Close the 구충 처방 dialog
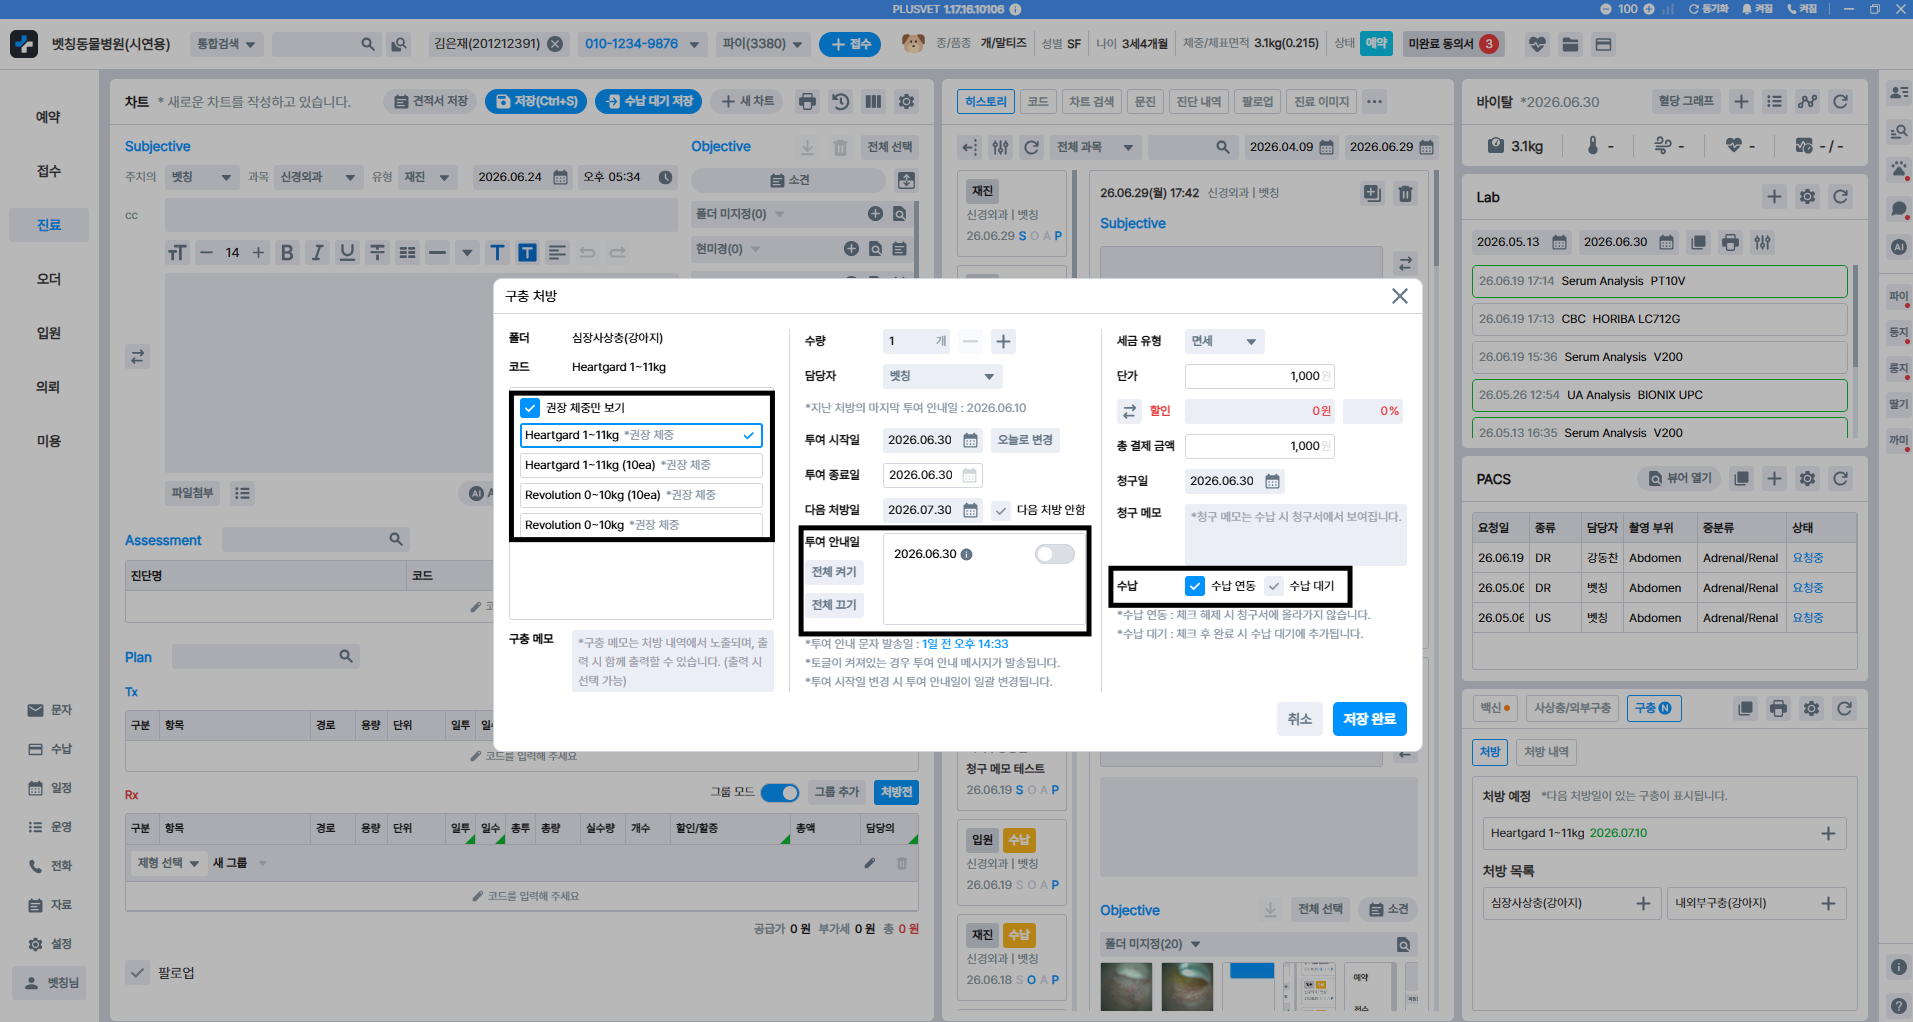This screenshot has width=1913, height=1022. click(1399, 296)
